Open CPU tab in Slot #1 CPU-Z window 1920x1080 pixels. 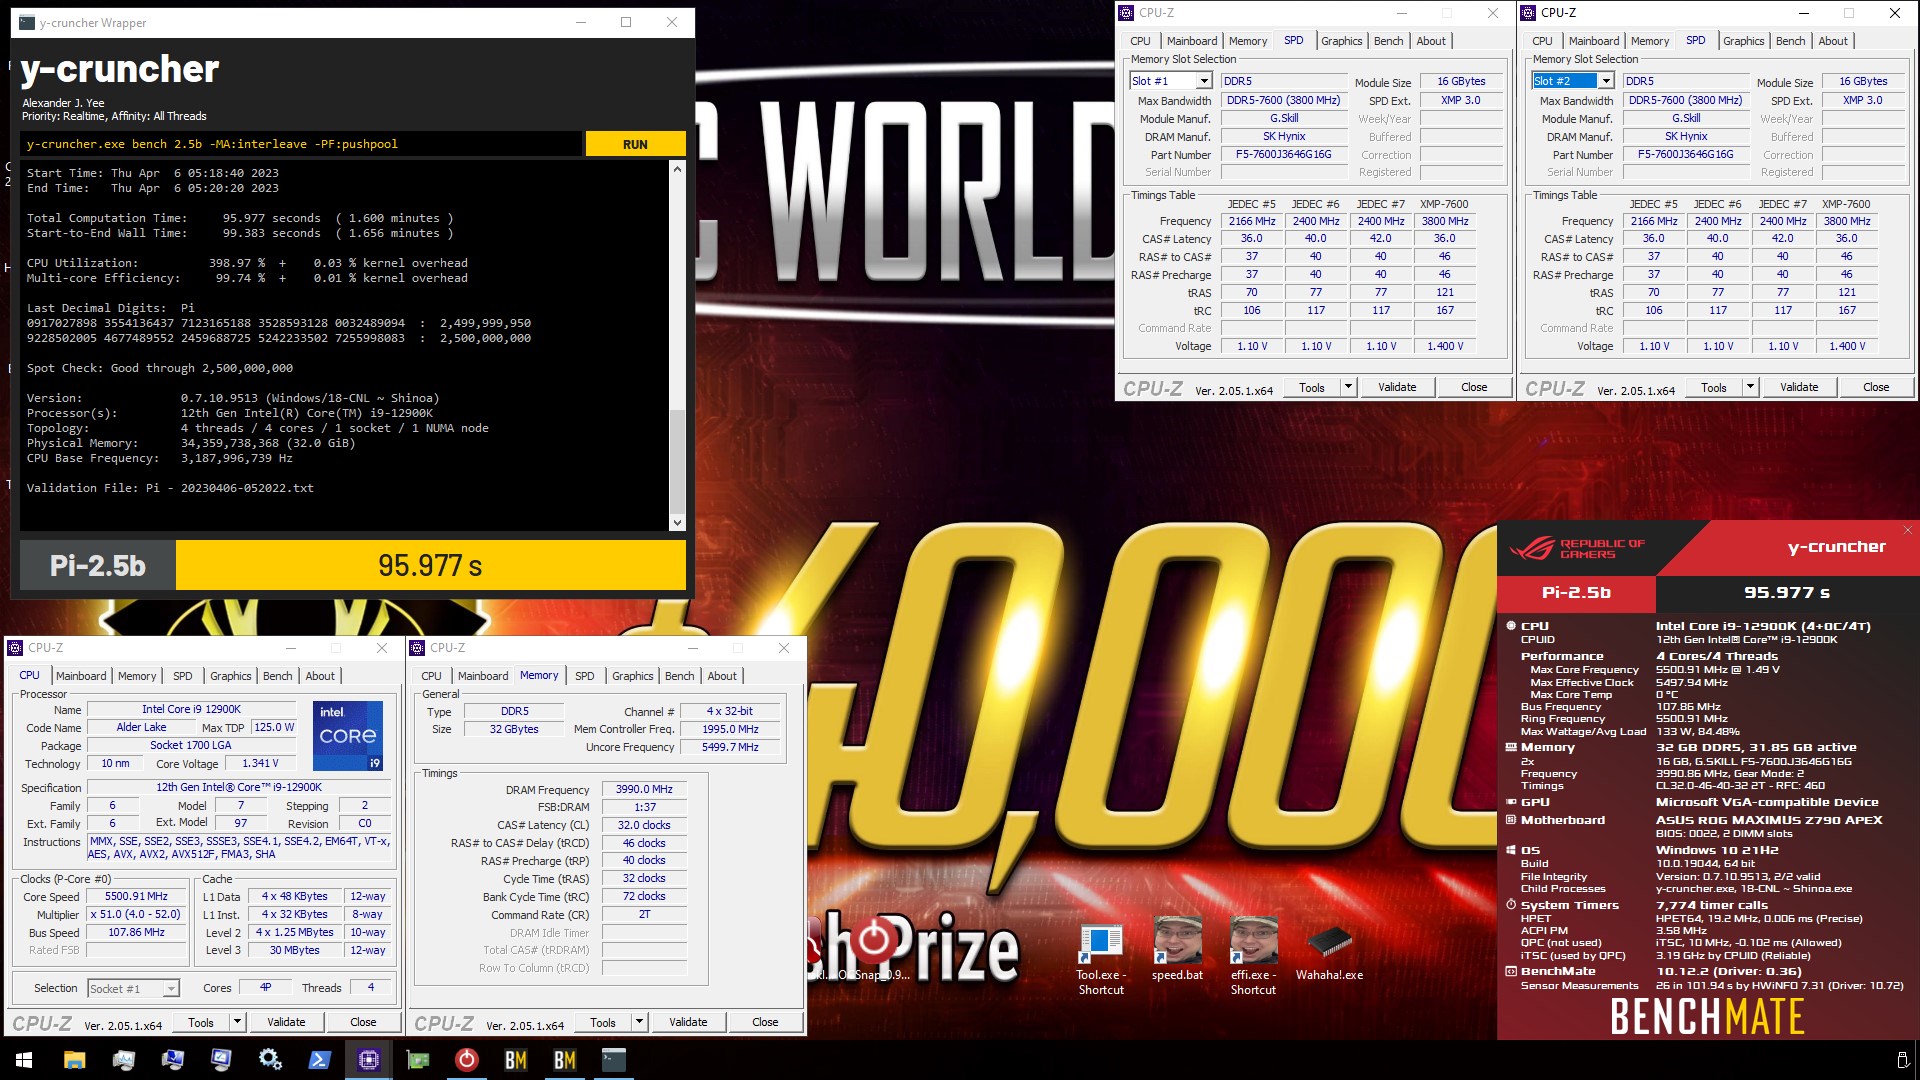[1140, 41]
